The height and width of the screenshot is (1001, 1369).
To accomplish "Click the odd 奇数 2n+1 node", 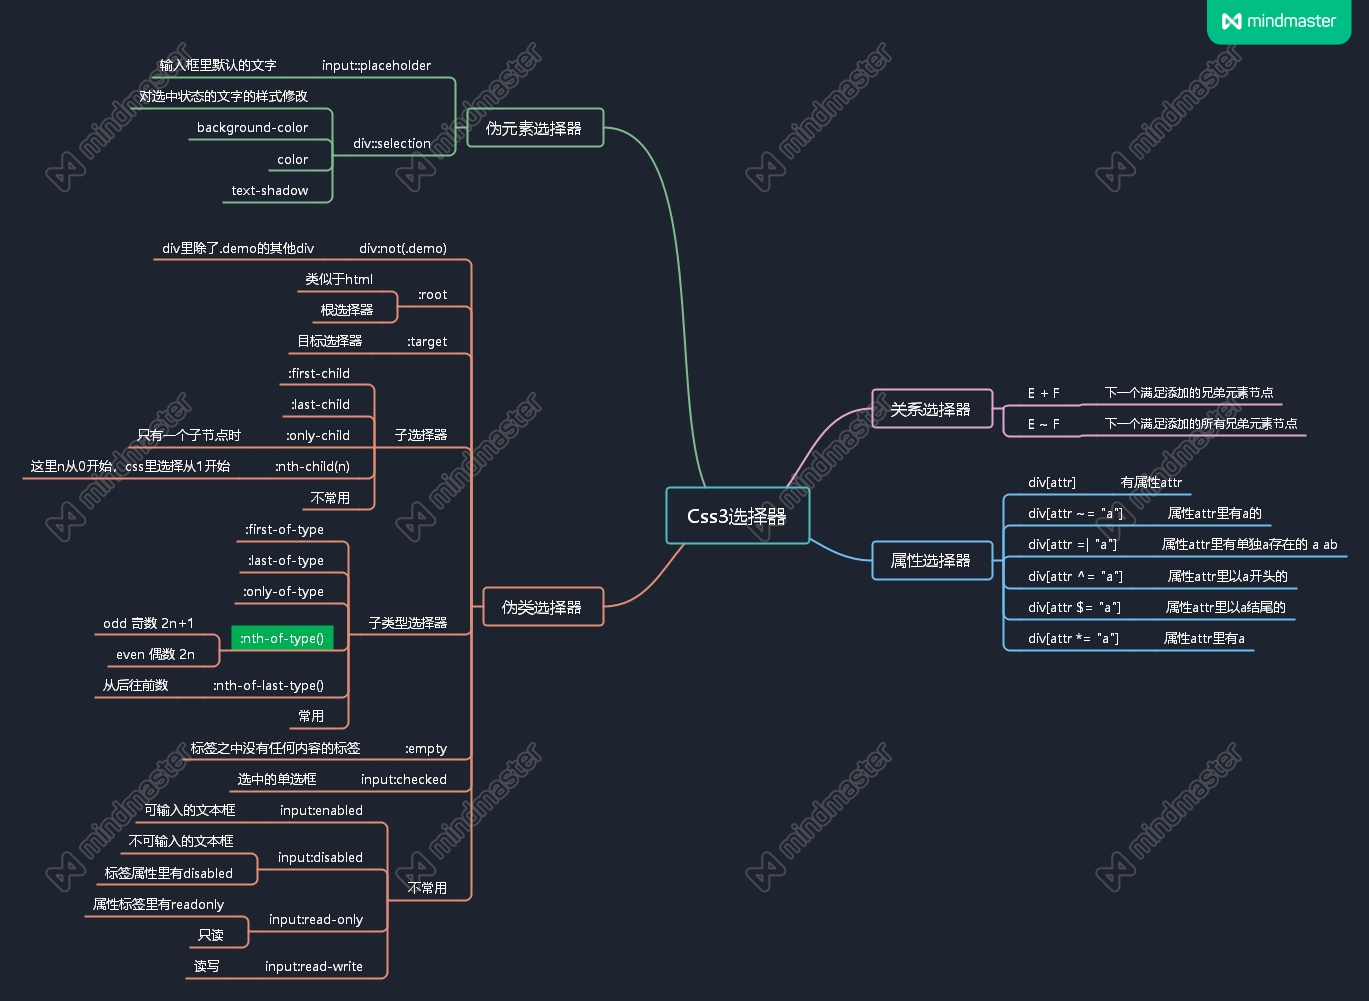I will (148, 624).
